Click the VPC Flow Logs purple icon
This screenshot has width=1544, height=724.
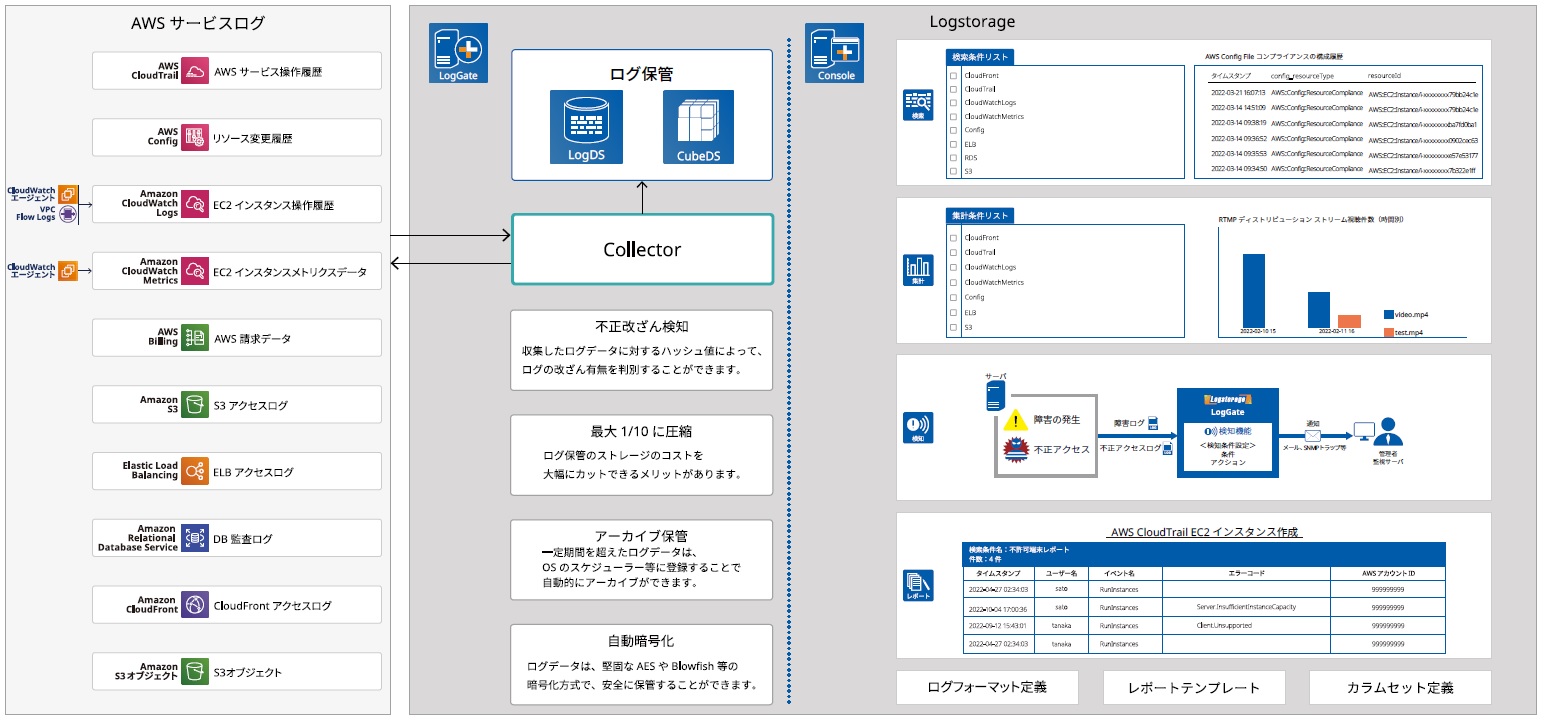click(68, 214)
